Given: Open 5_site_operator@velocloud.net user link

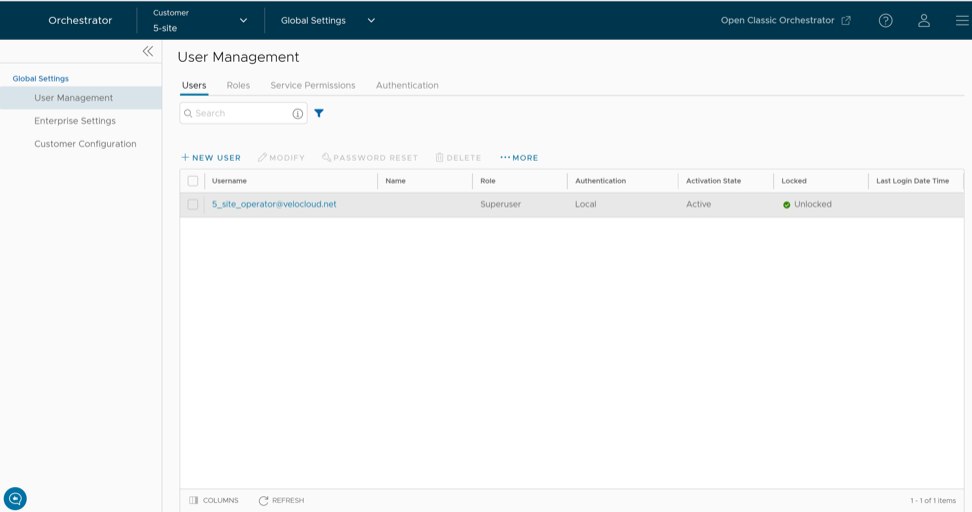Looking at the screenshot, I should pos(274,204).
